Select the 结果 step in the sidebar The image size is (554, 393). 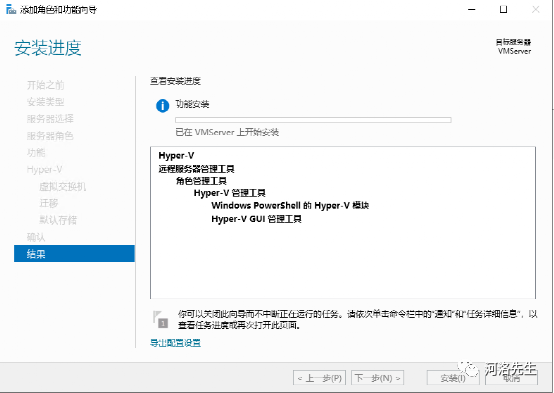pos(74,253)
